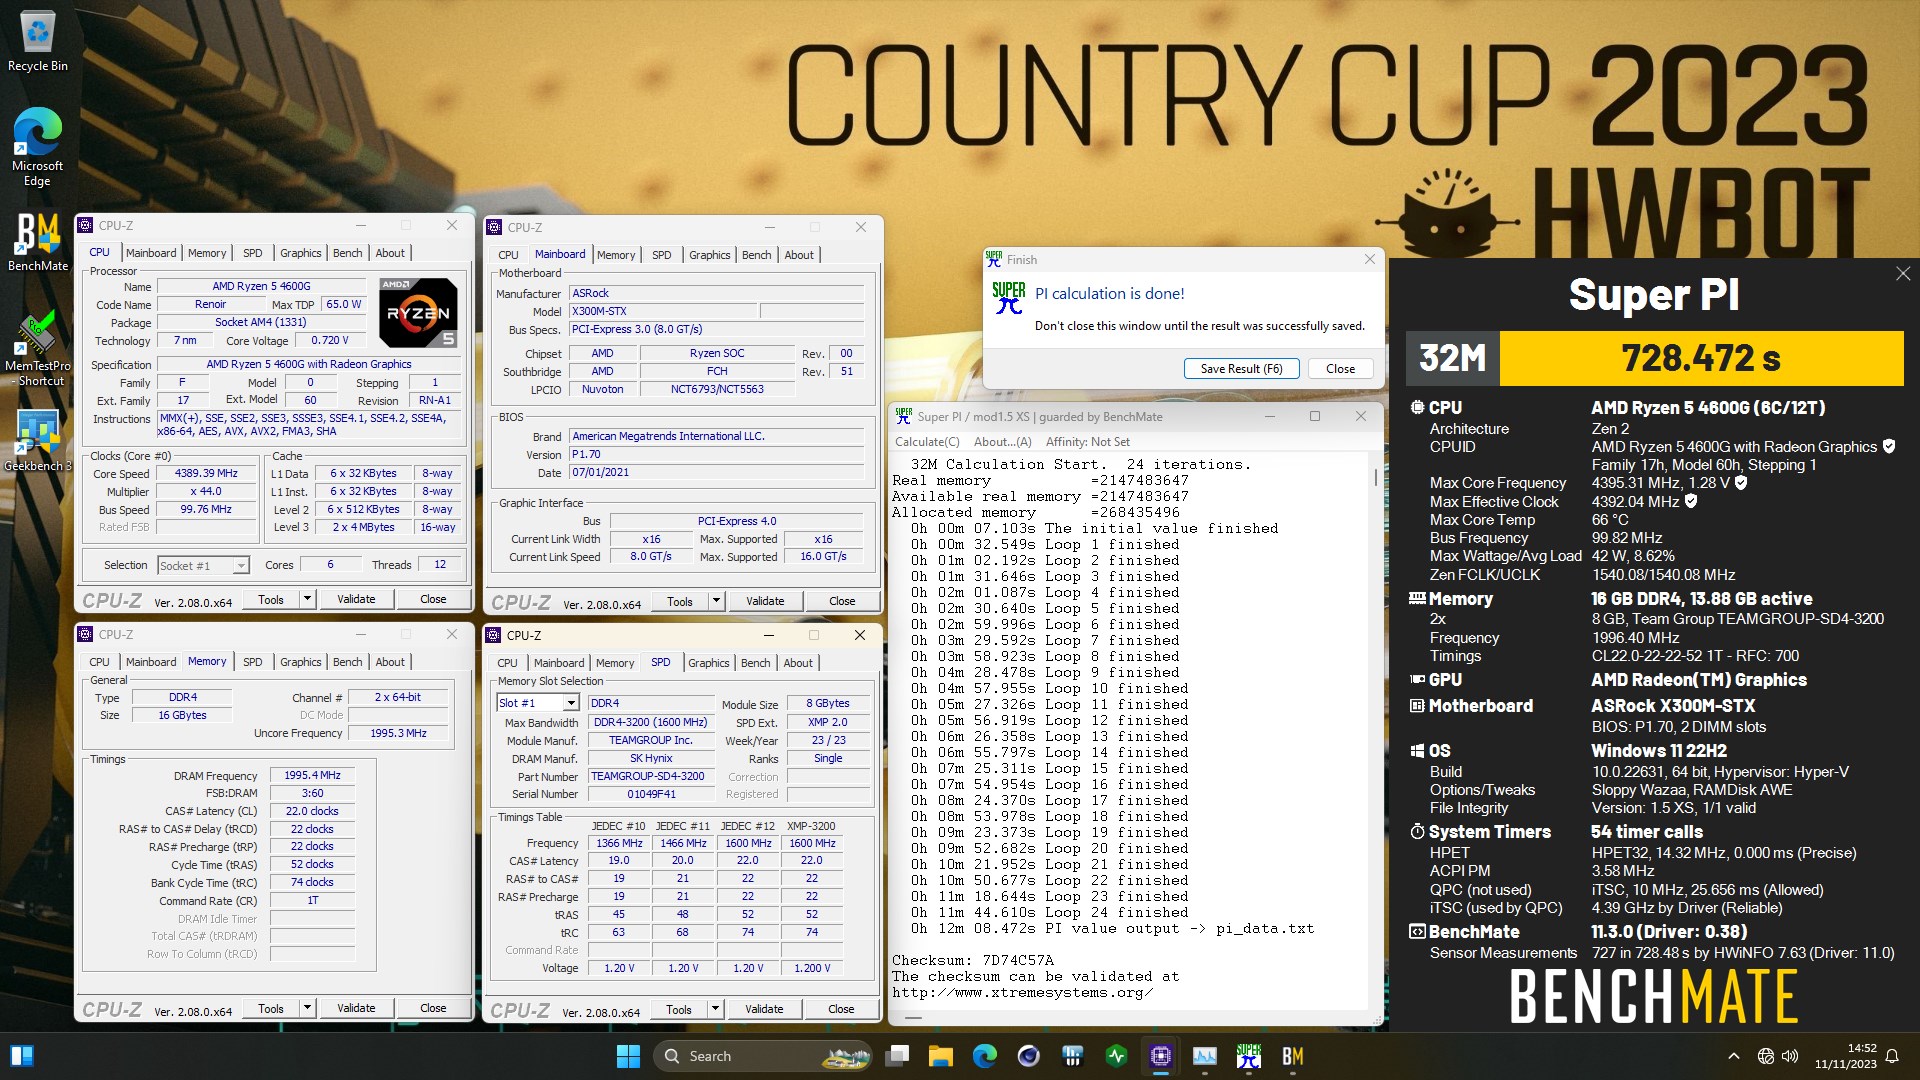Open the Mainboard tab in top-left CPU-Z
1920x1080 pixels.
[x=151, y=253]
